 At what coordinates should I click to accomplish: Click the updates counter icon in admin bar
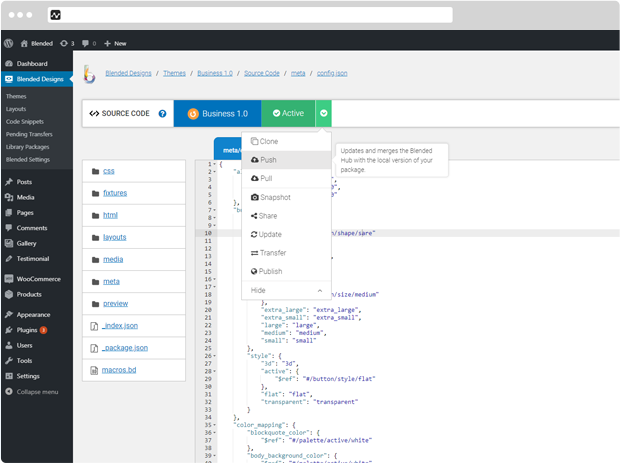pyautogui.click(x=65, y=44)
